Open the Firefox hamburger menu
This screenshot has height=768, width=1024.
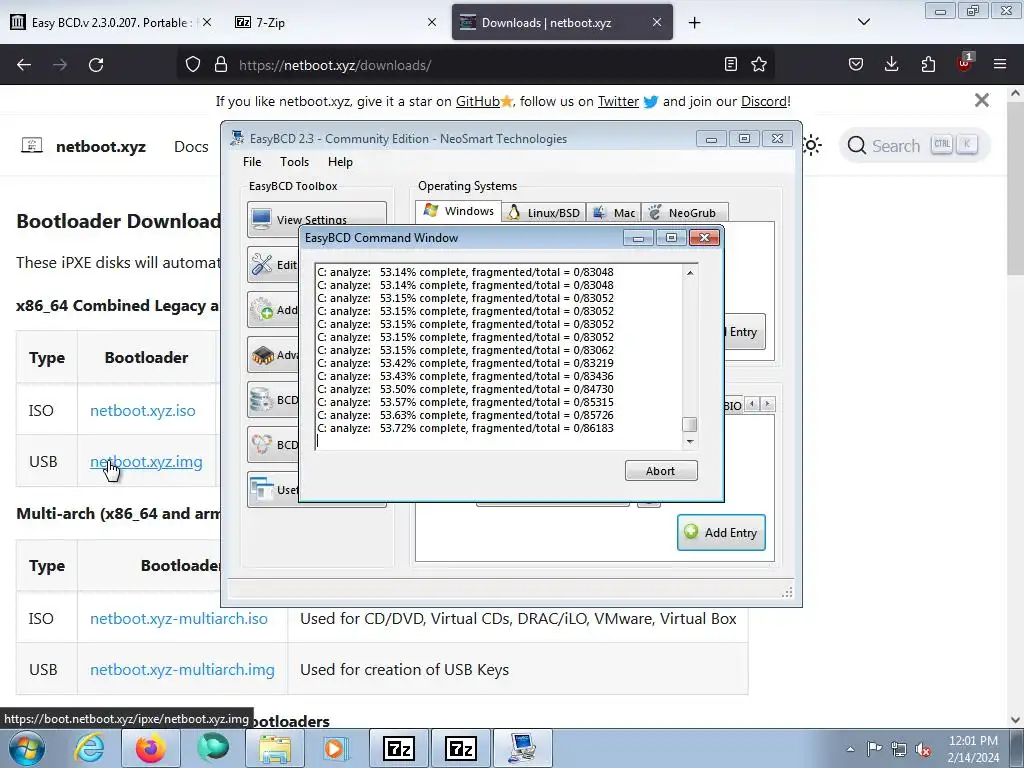click(1000, 64)
